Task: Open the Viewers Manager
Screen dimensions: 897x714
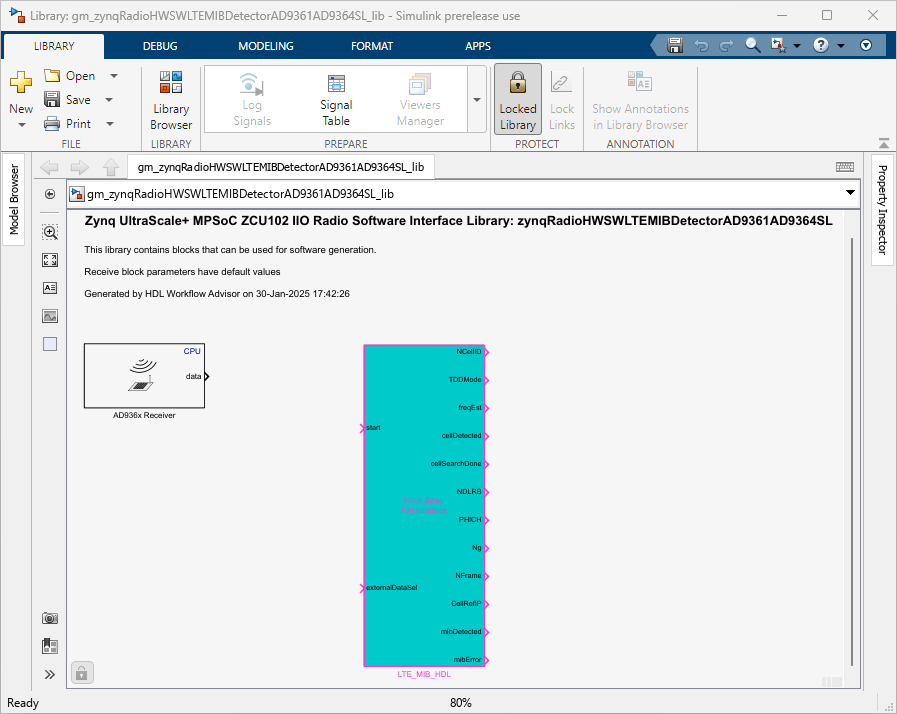Action: click(420, 101)
